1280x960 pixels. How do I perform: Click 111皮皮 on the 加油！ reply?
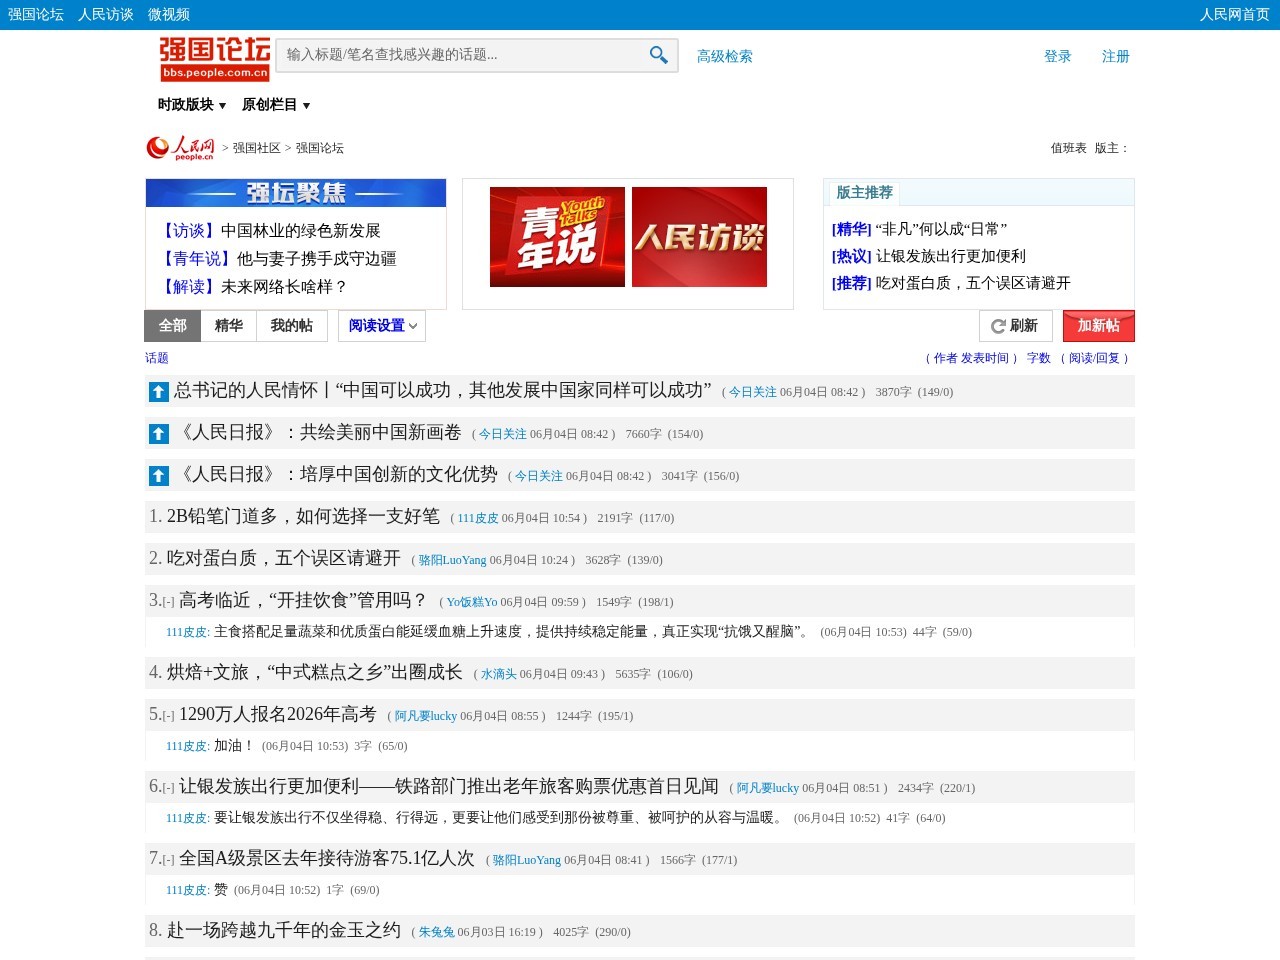pyautogui.click(x=187, y=746)
